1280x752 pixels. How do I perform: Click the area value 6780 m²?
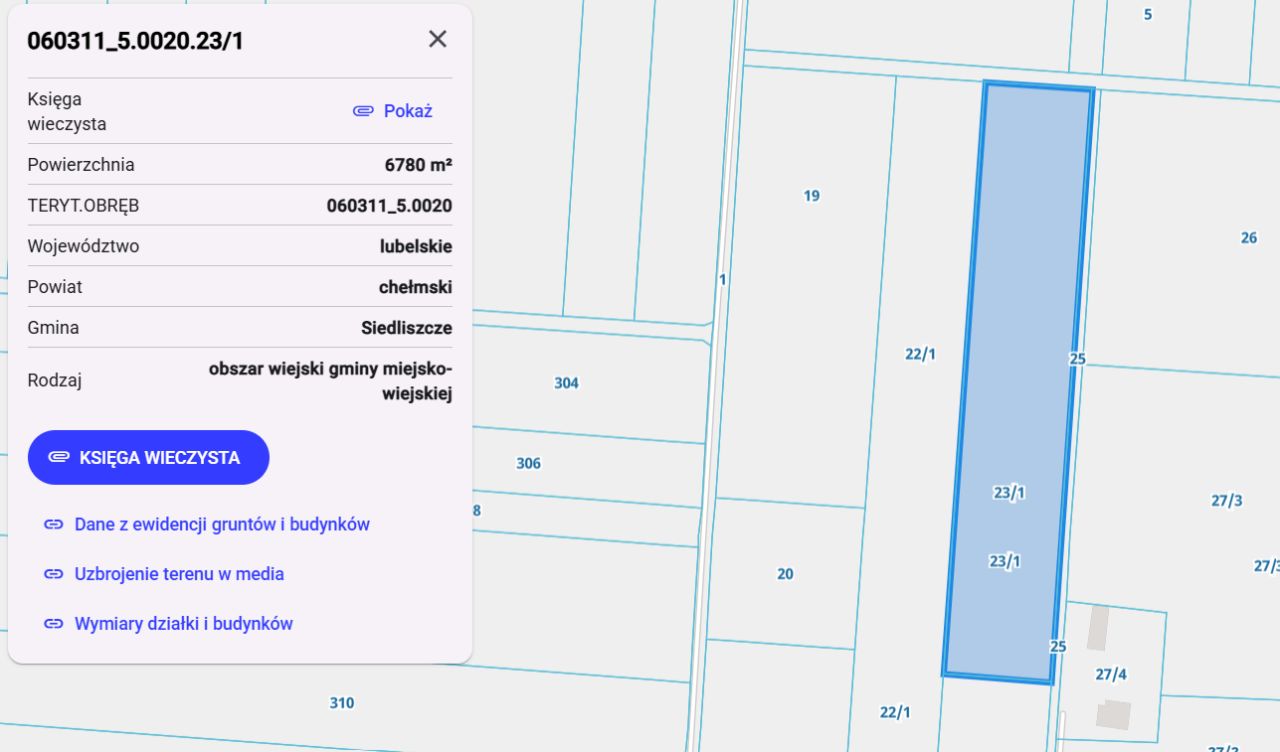418,165
